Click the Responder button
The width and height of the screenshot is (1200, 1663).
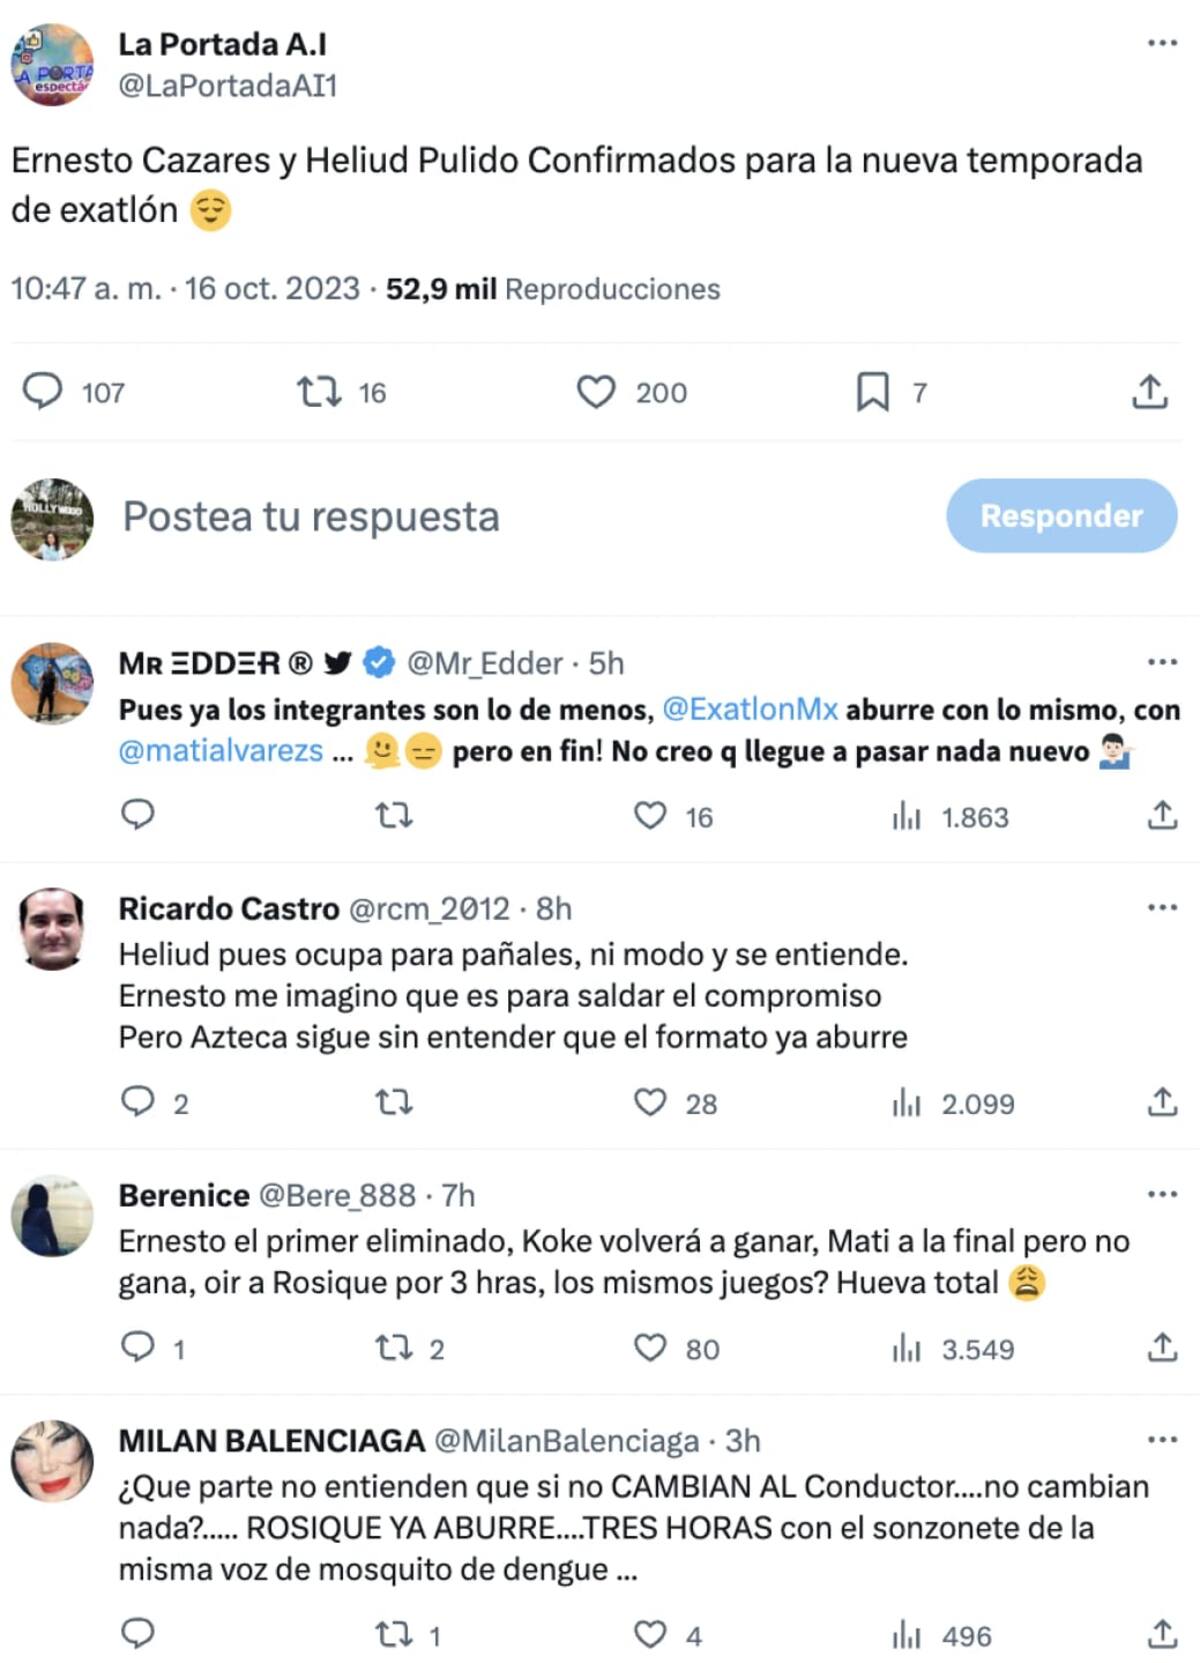point(1061,515)
